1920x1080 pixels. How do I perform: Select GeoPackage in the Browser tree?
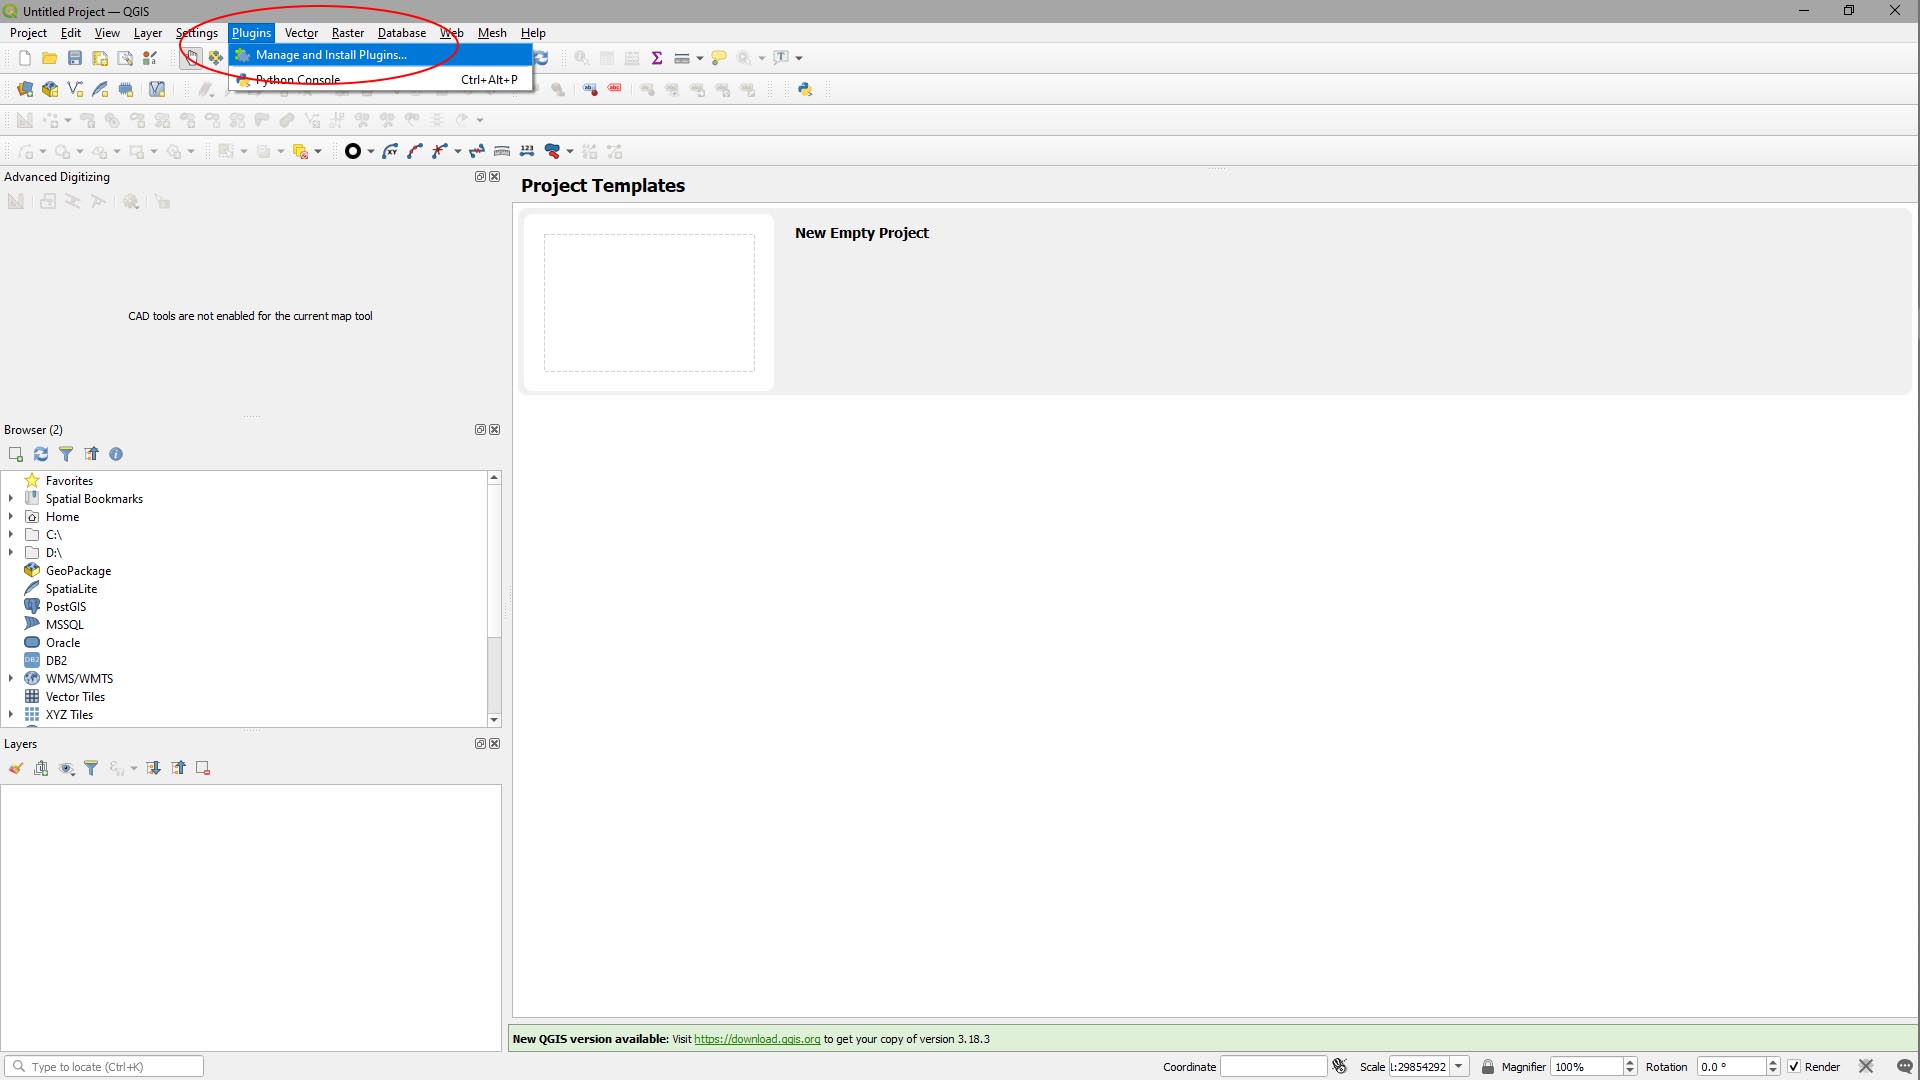[x=78, y=570]
